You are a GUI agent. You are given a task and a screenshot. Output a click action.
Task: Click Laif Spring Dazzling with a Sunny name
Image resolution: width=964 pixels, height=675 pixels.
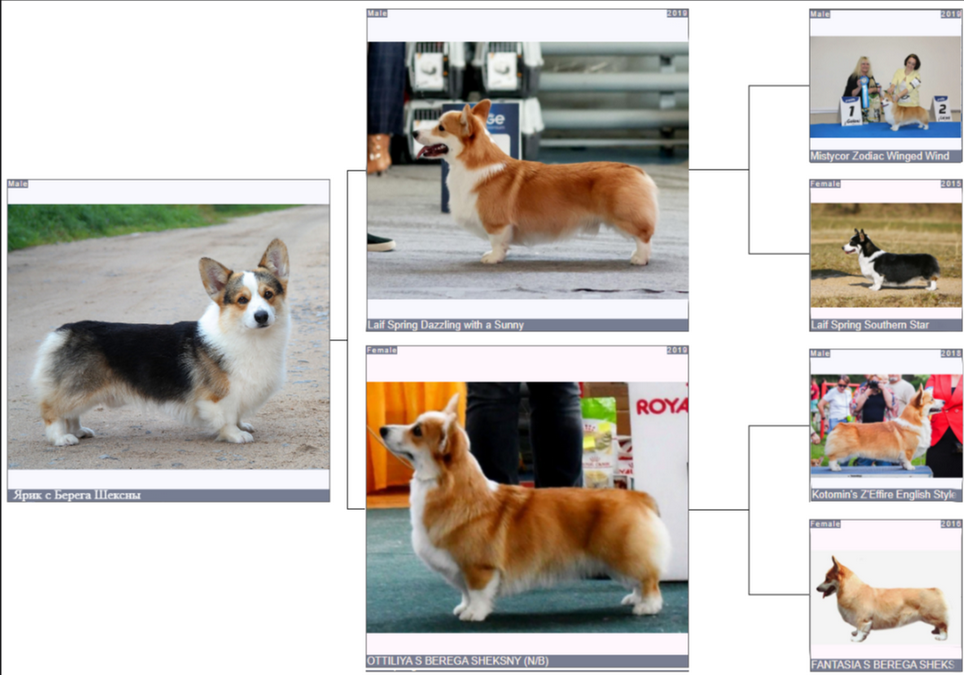pos(446,325)
